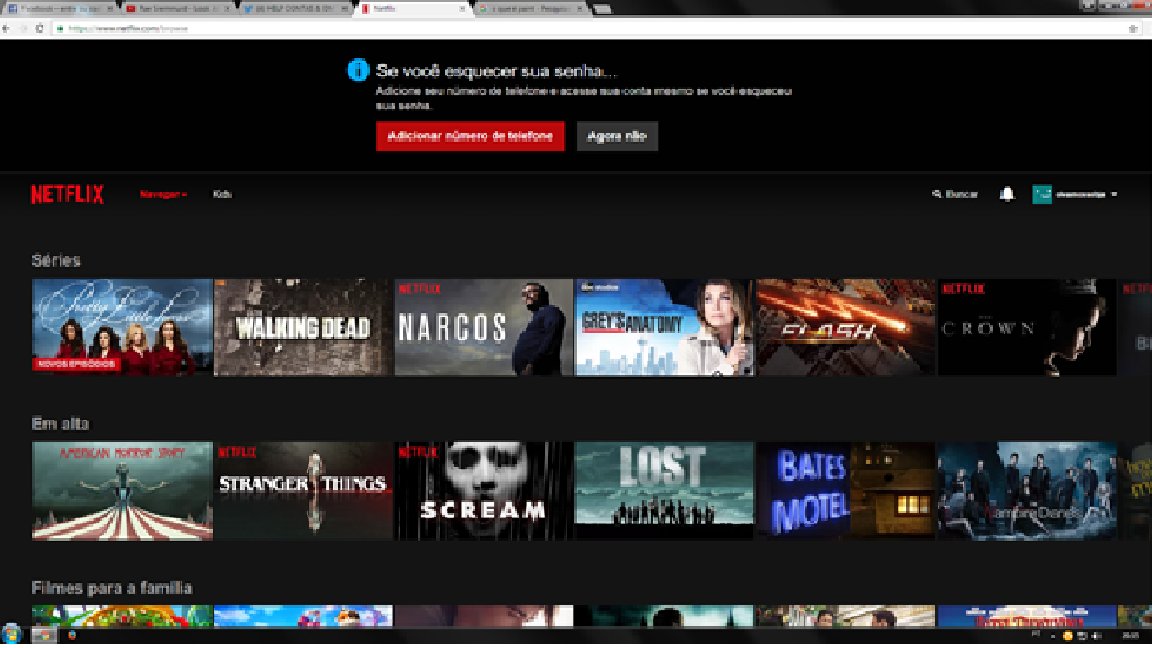Dismiss with Agora não button
This screenshot has height=648, width=1152.
[617, 136]
